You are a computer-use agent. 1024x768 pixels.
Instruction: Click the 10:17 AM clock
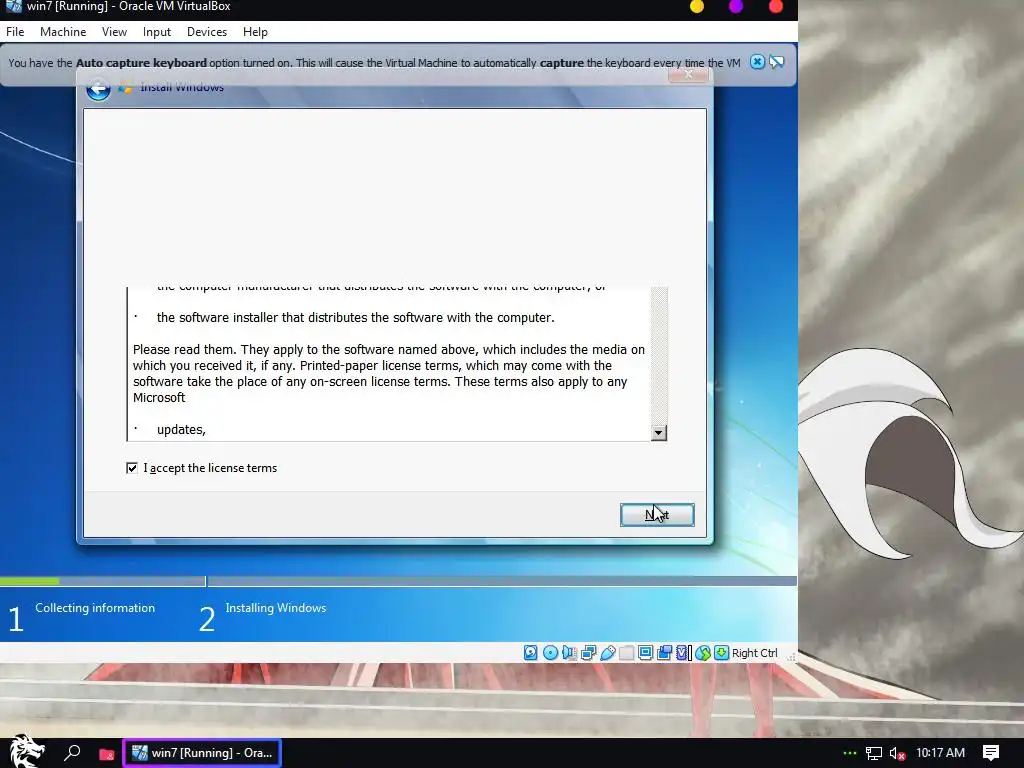click(x=940, y=752)
